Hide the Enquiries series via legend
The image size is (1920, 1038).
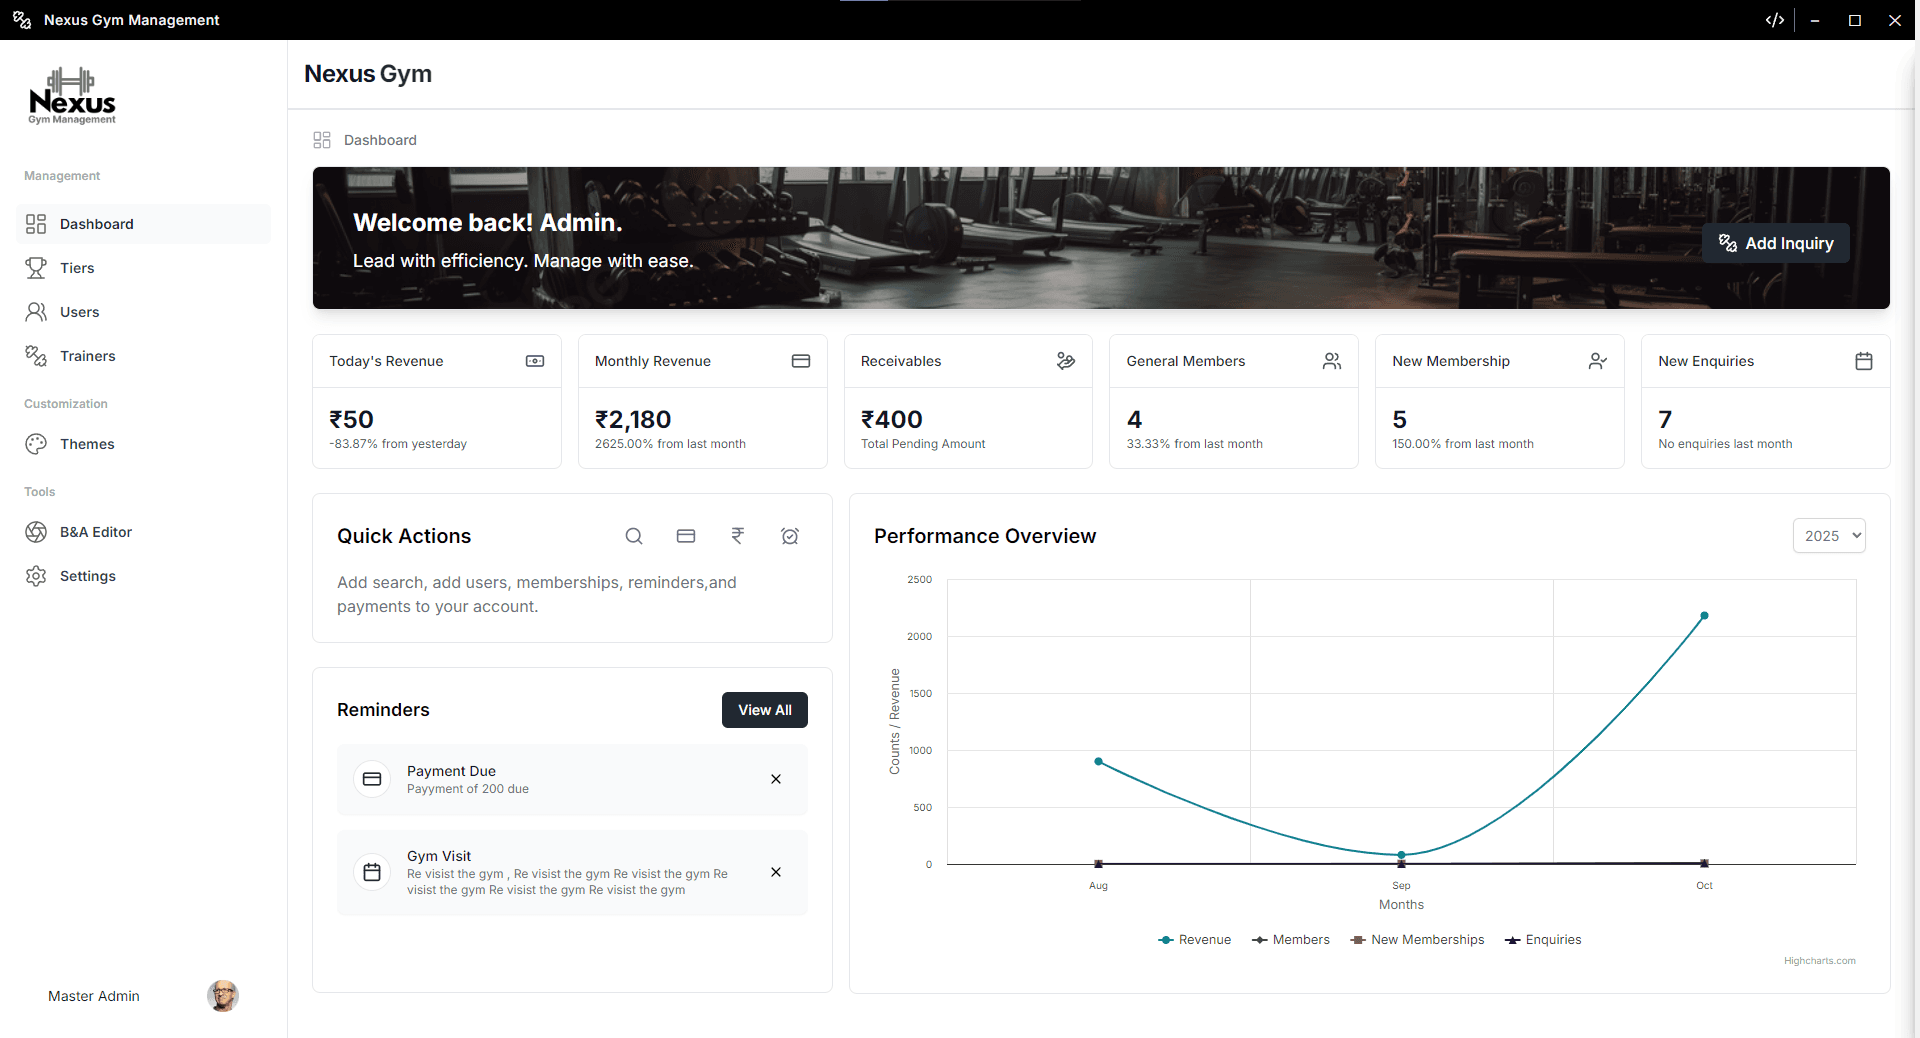click(1544, 940)
